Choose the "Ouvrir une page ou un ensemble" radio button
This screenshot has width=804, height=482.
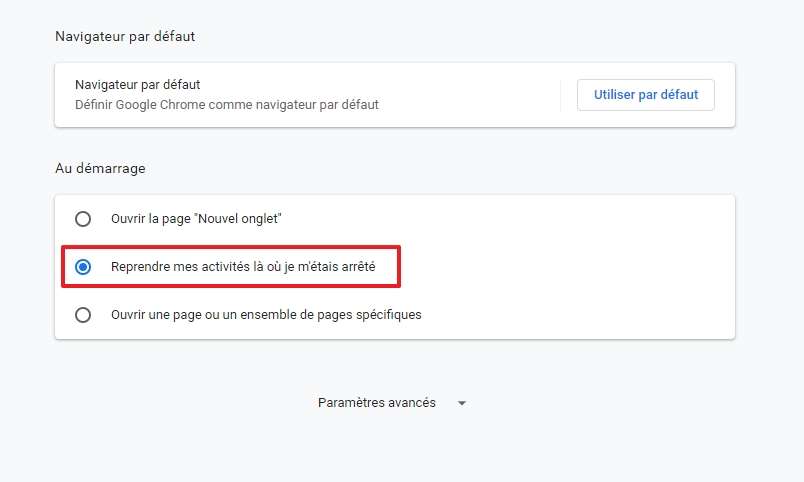(x=83, y=314)
